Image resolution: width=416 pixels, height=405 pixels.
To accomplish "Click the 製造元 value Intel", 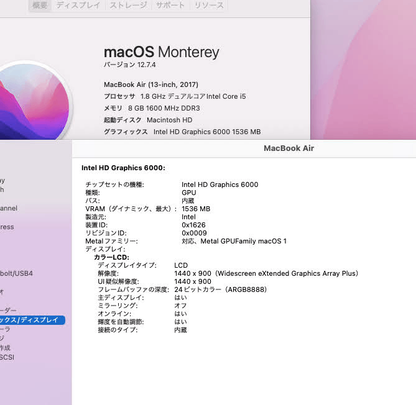I will pyautogui.click(x=188, y=217).
